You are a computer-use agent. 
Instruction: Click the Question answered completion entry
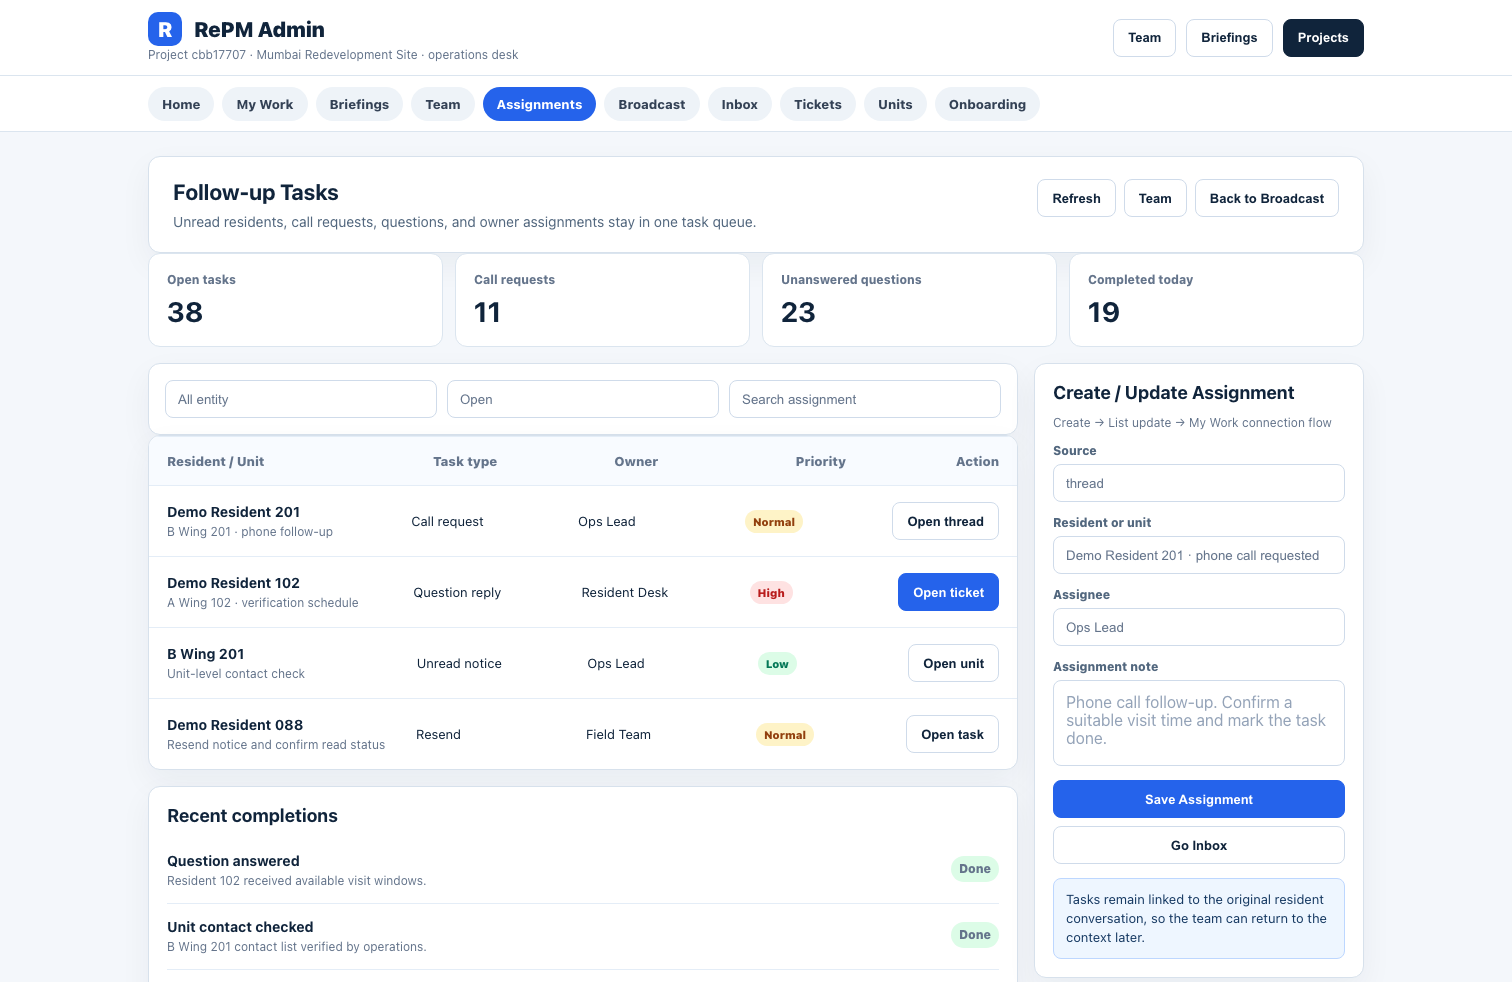(x=583, y=870)
